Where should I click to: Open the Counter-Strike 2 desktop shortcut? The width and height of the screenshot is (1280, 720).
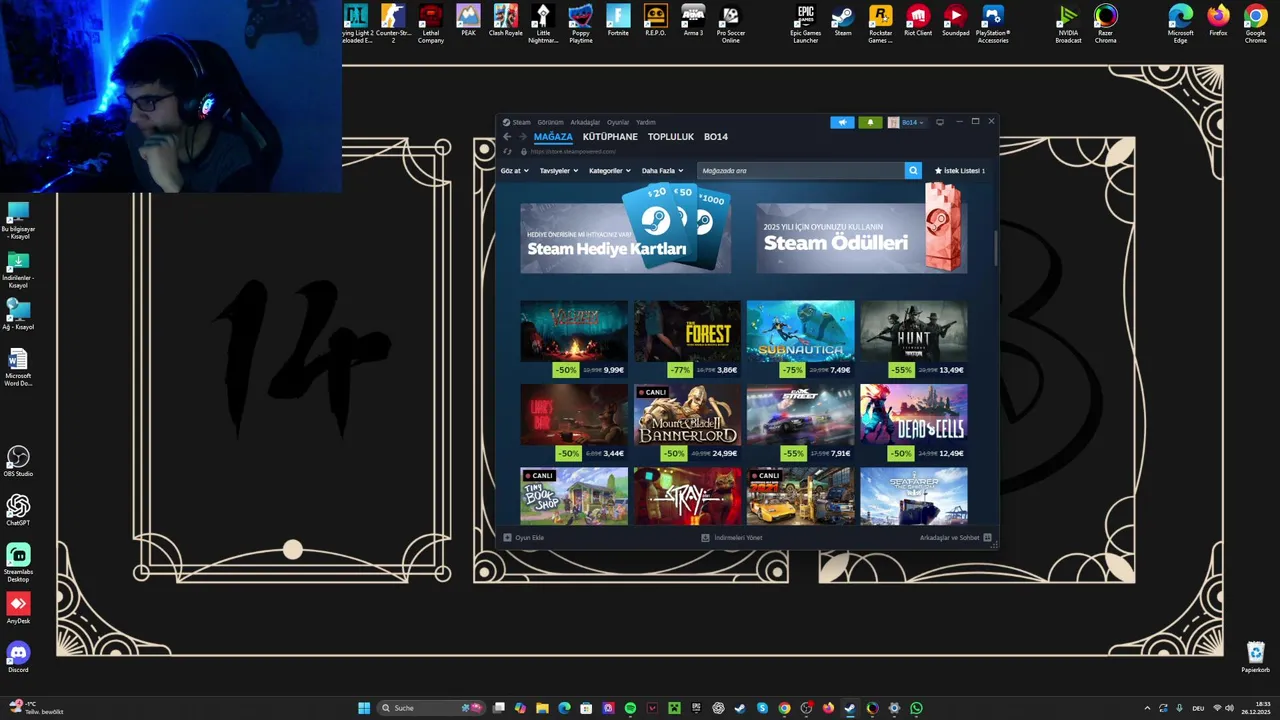pyautogui.click(x=393, y=23)
